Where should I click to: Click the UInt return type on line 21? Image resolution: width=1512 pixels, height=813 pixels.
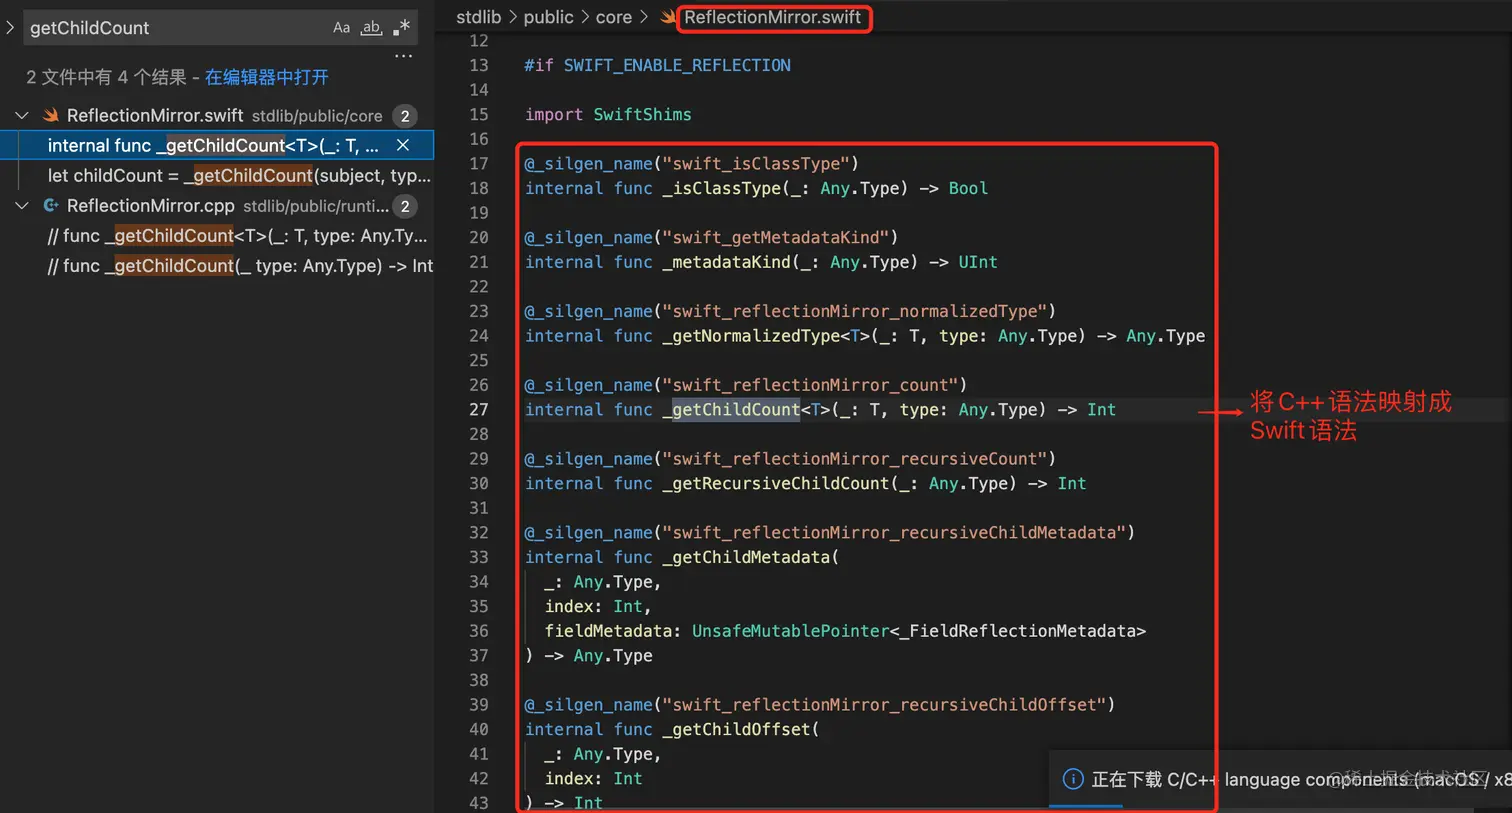click(978, 263)
